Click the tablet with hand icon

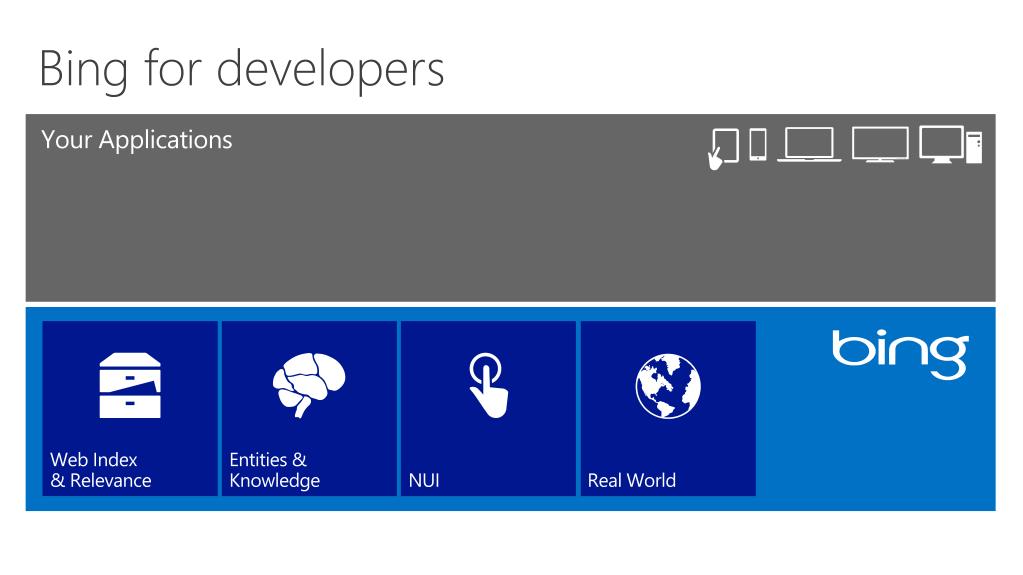tap(724, 148)
